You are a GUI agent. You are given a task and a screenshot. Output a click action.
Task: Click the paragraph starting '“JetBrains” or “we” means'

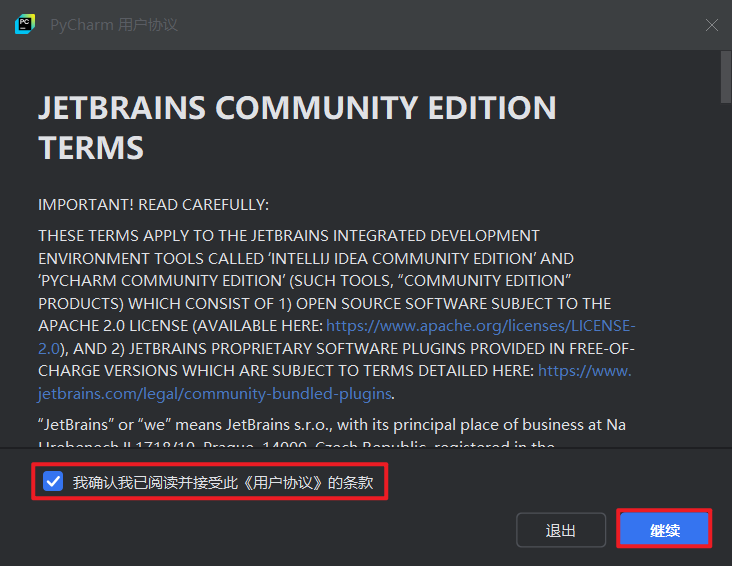click(x=332, y=434)
